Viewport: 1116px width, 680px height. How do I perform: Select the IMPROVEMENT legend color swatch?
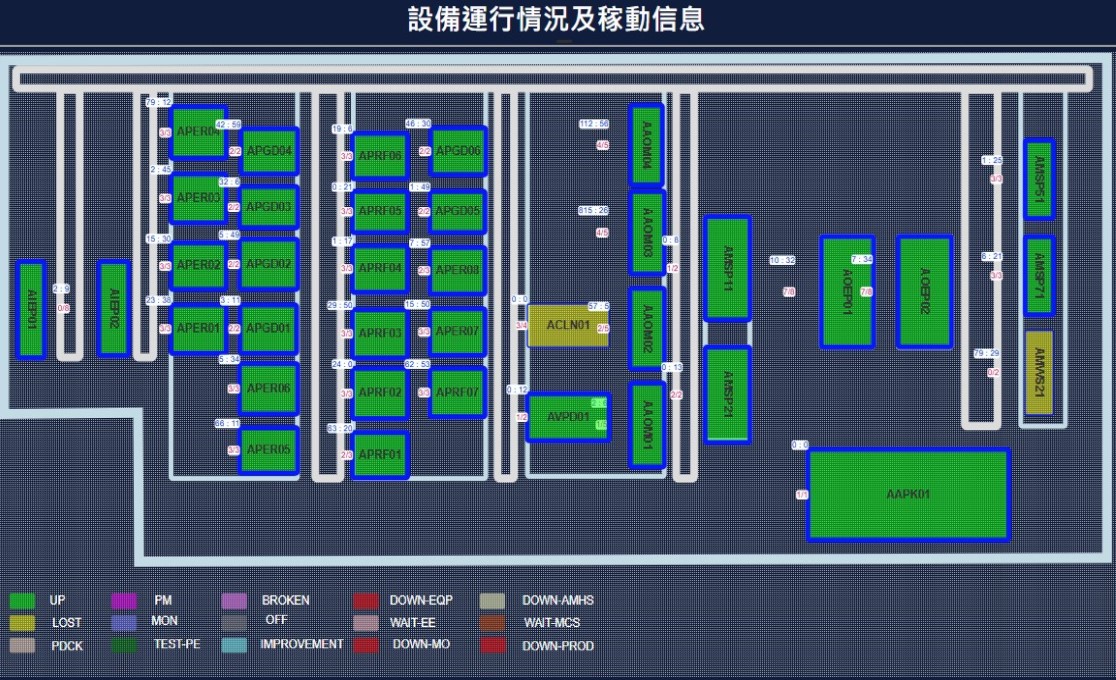coord(233,645)
